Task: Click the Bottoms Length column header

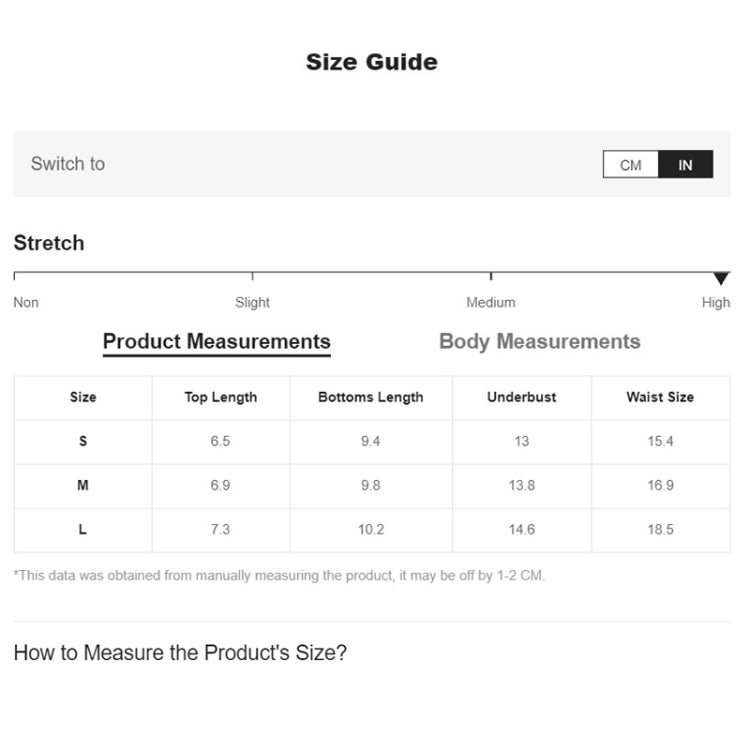Action: click(370, 397)
